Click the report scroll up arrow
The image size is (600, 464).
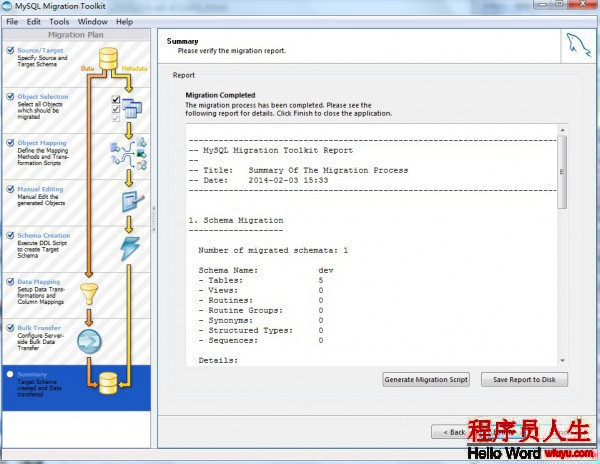tap(562, 130)
